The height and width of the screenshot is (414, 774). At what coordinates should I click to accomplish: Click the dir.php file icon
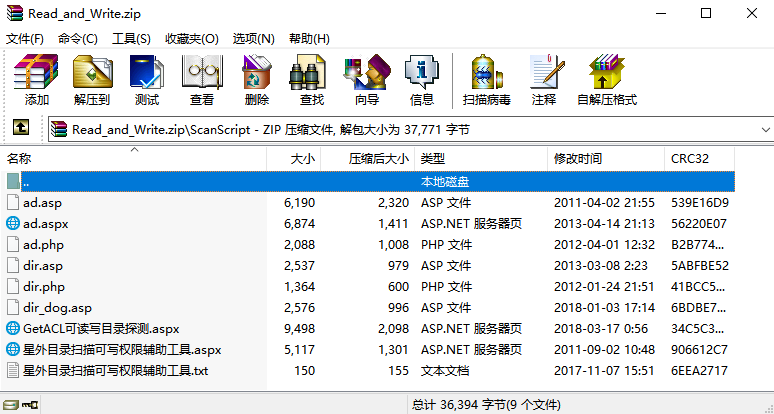coord(13,287)
